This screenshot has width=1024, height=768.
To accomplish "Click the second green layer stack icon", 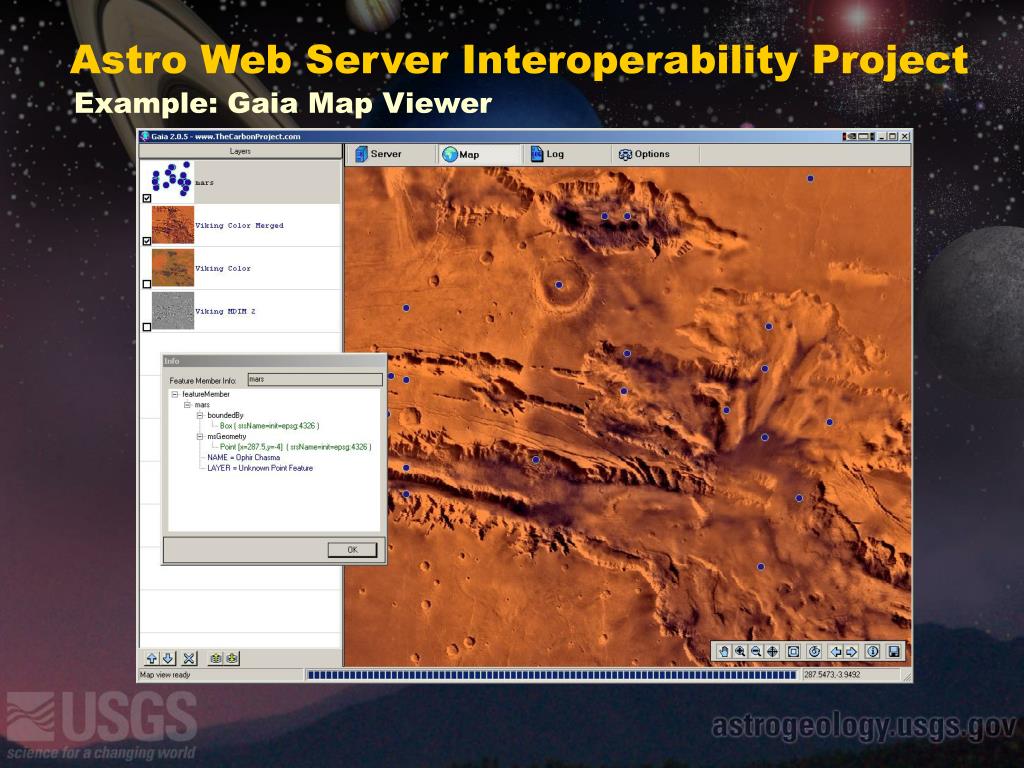I will (x=232, y=658).
